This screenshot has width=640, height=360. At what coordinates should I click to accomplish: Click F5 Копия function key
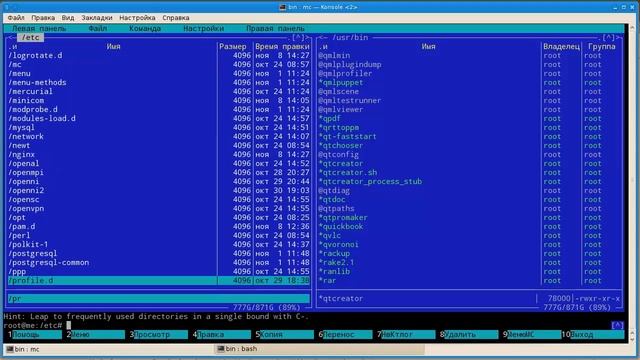[x=284, y=334]
